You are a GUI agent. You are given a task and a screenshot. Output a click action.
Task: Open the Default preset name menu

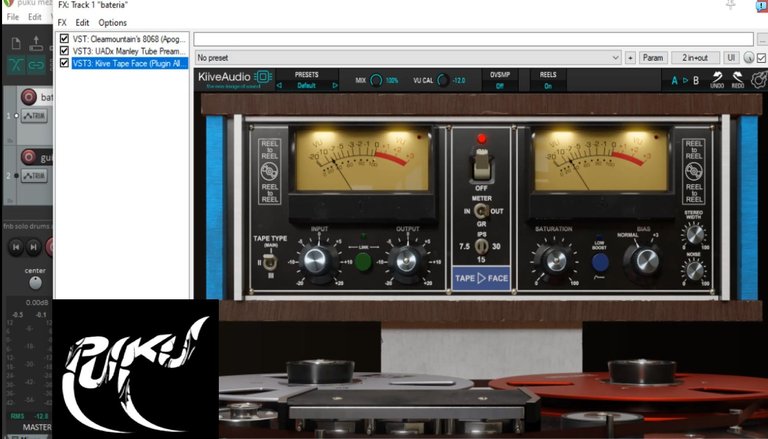pos(307,85)
